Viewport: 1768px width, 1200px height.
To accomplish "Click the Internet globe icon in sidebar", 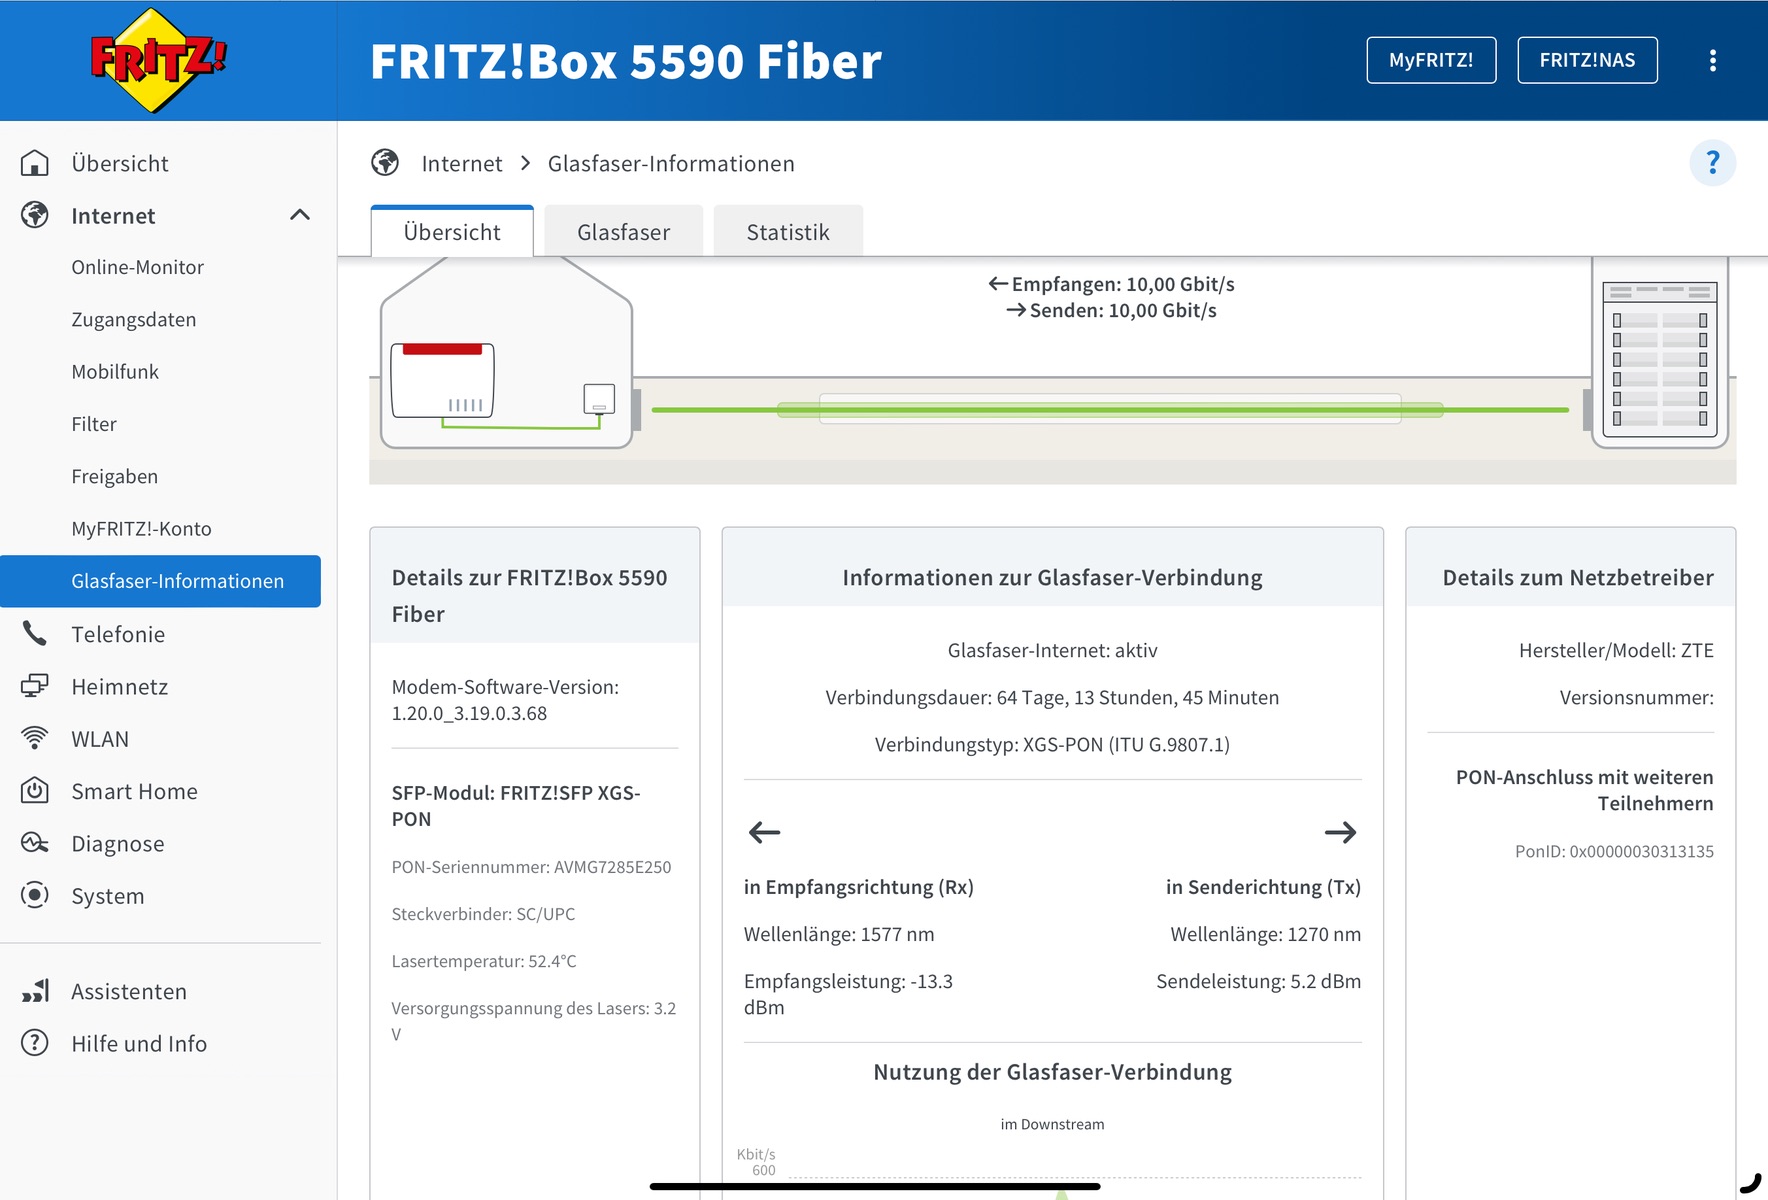I will pos(35,215).
